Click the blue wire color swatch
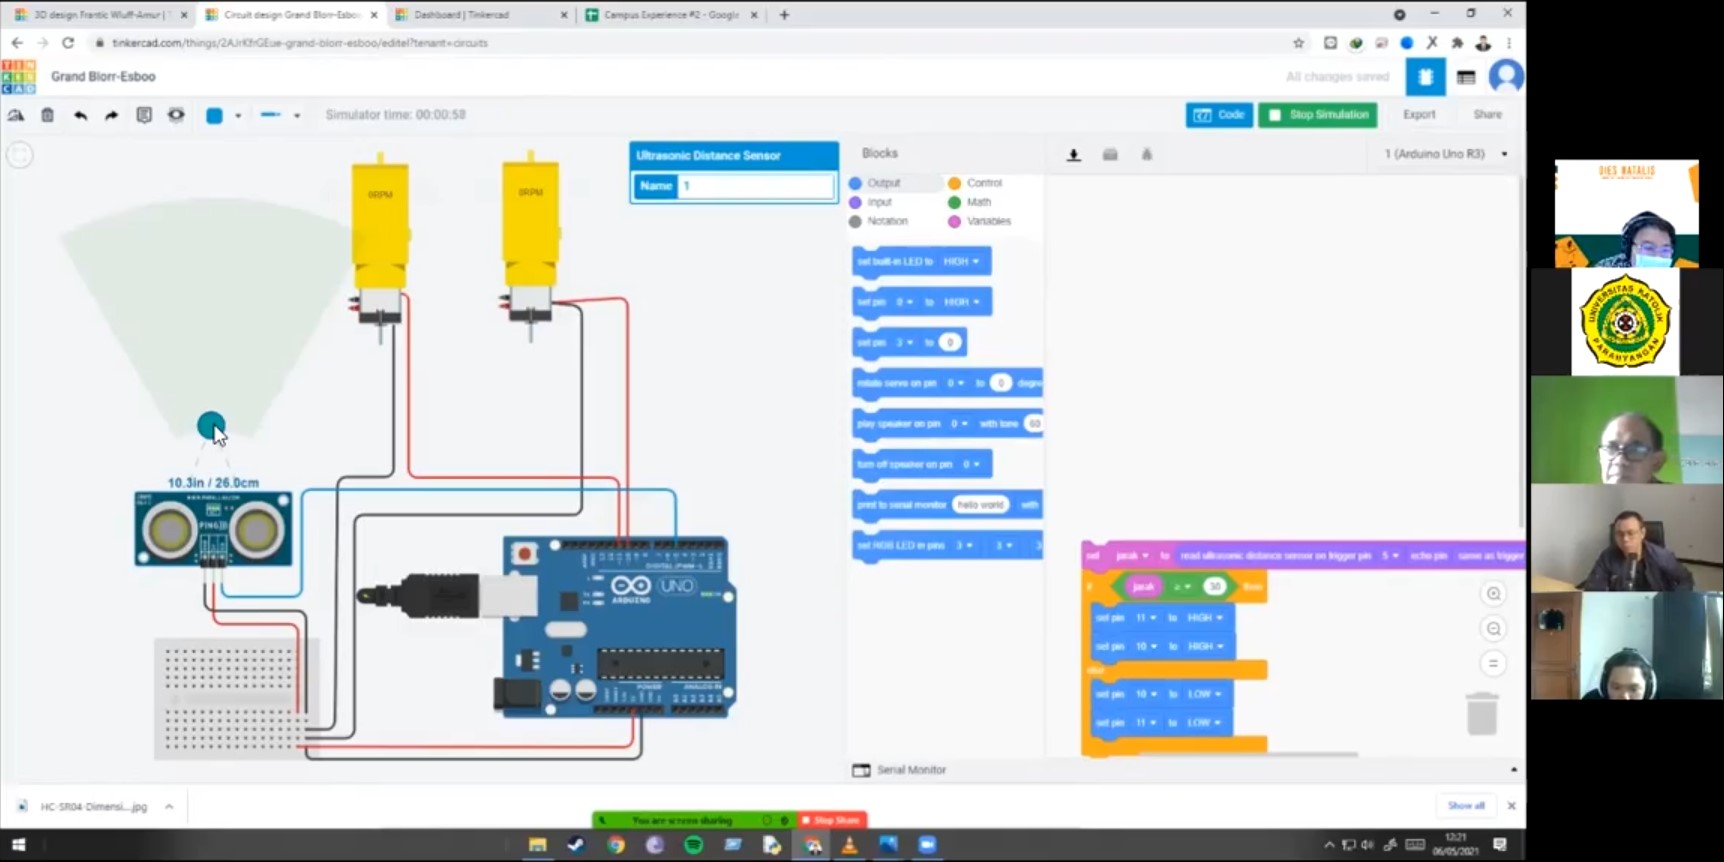1724x862 pixels. [214, 115]
